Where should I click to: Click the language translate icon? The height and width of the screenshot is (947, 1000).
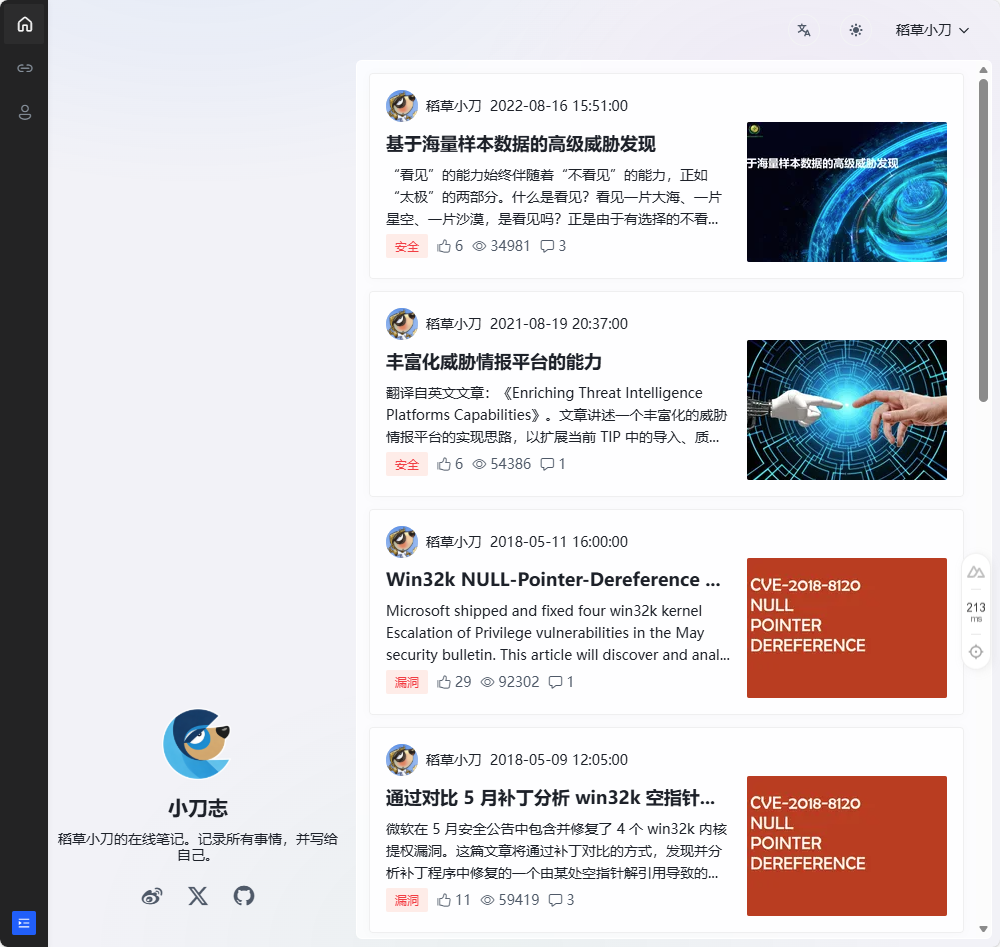click(x=803, y=30)
